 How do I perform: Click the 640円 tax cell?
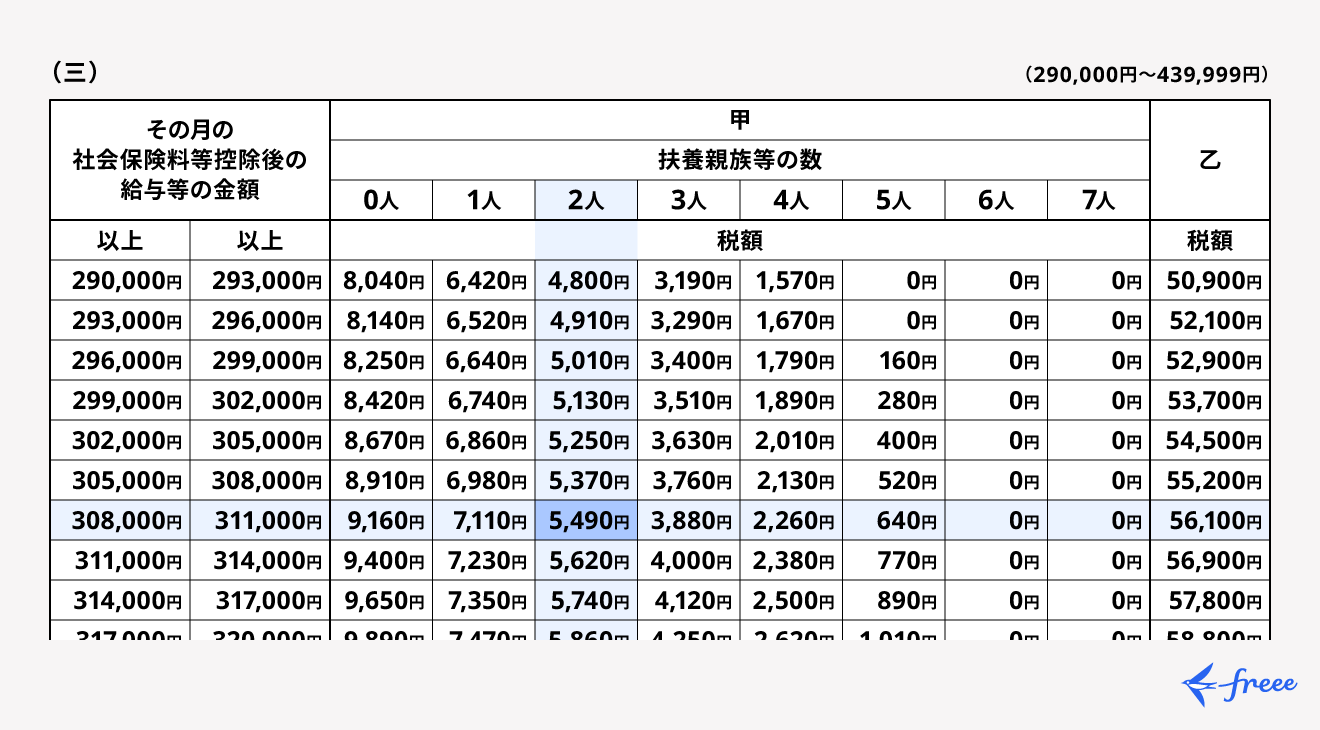(893, 520)
